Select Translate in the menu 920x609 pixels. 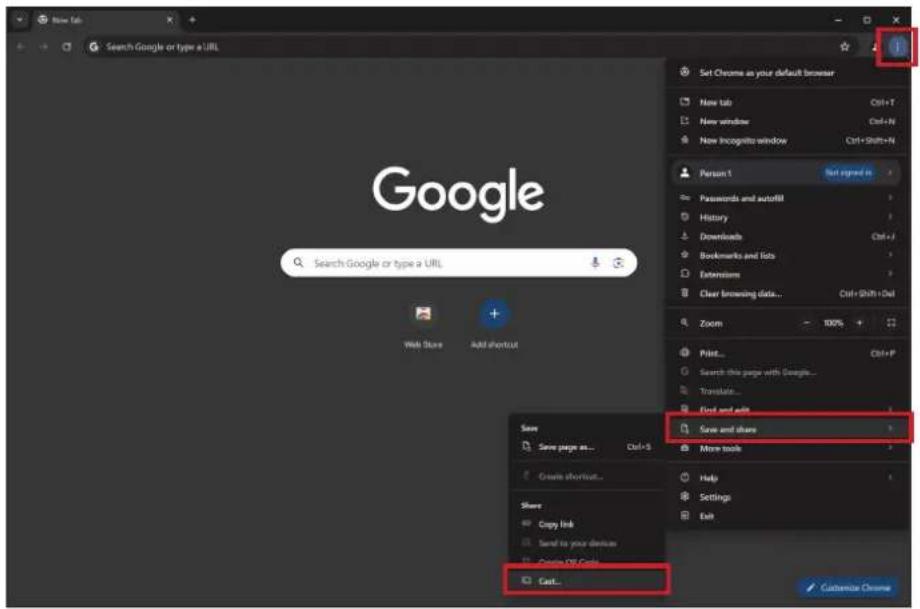pyautogui.click(x=788, y=391)
